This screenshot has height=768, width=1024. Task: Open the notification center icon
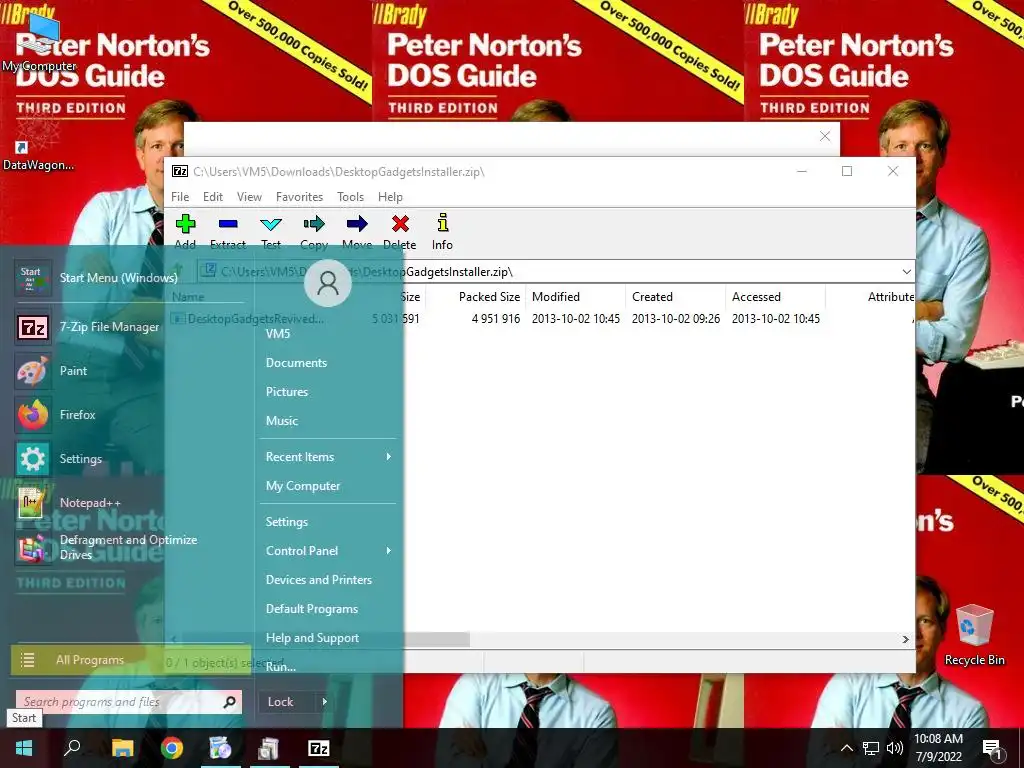pyautogui.click(x=992, y=748)
